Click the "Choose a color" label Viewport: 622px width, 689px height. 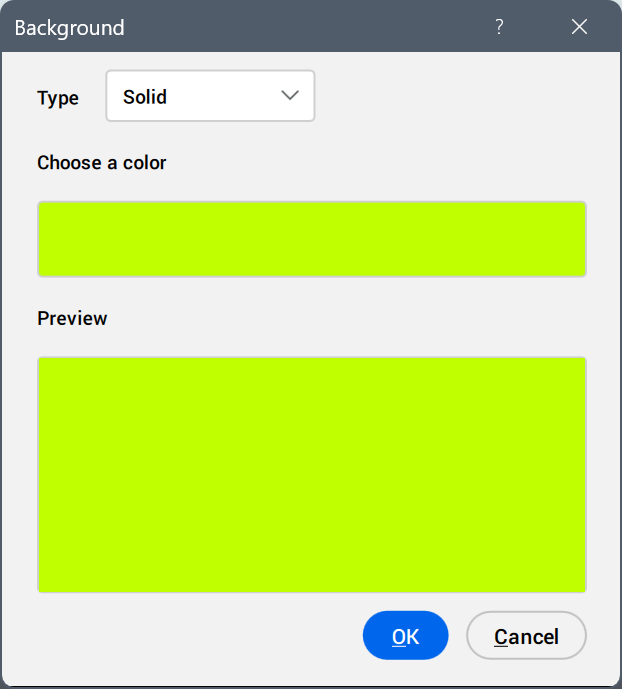[x=101, y=162]
